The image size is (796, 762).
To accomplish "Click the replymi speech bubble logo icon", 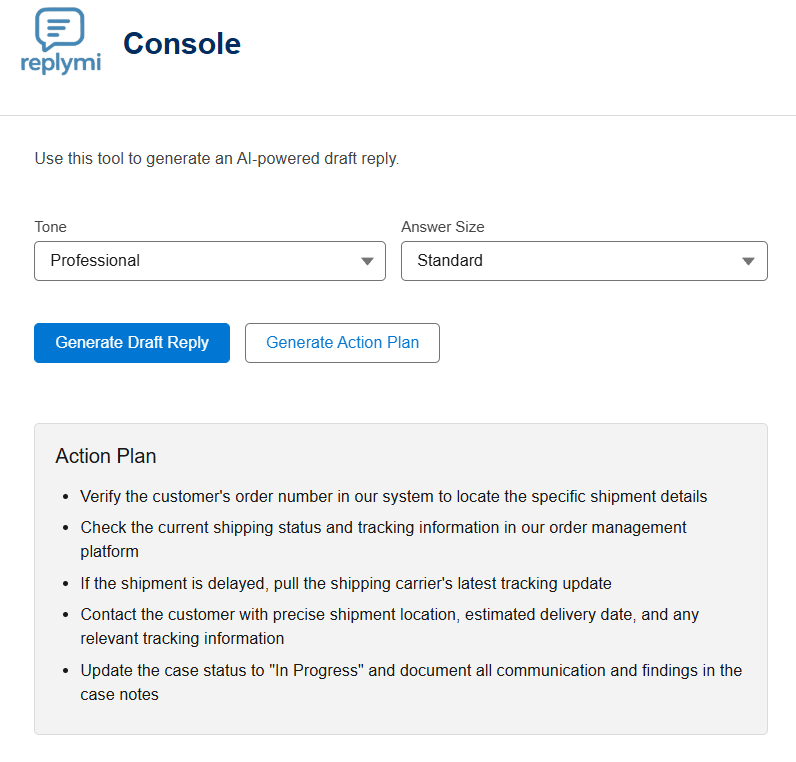I will tap(60, 29).
